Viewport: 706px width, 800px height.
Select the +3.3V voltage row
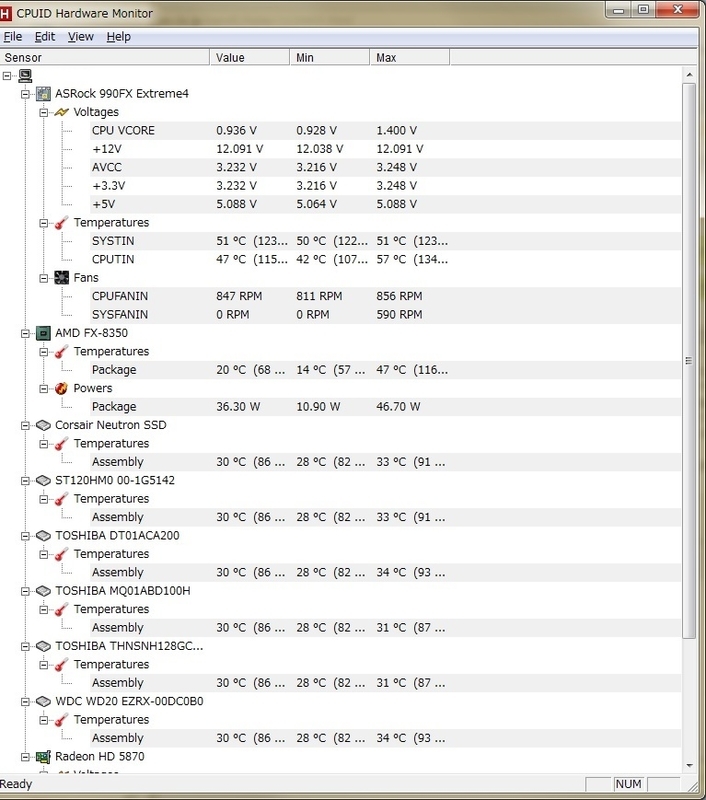pos(385,186)
